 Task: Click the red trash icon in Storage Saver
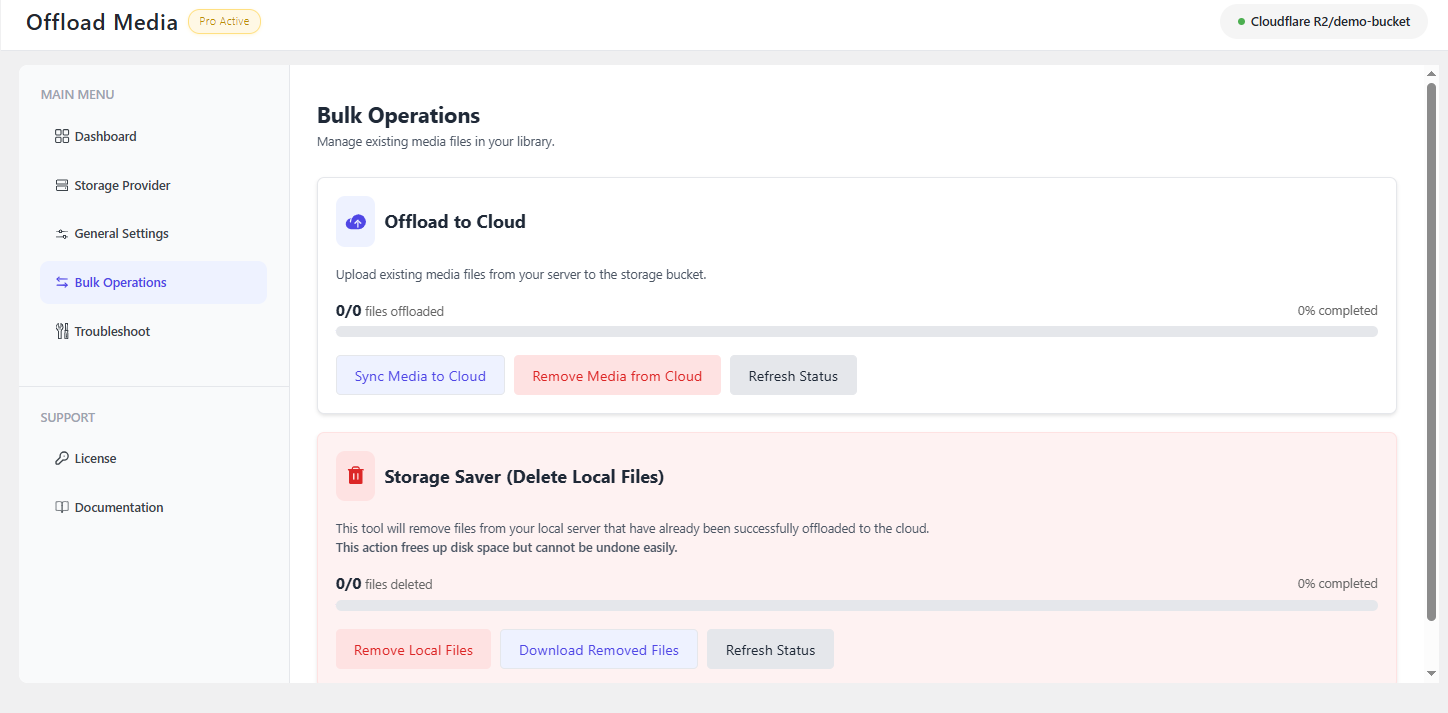tap(355, 476)
